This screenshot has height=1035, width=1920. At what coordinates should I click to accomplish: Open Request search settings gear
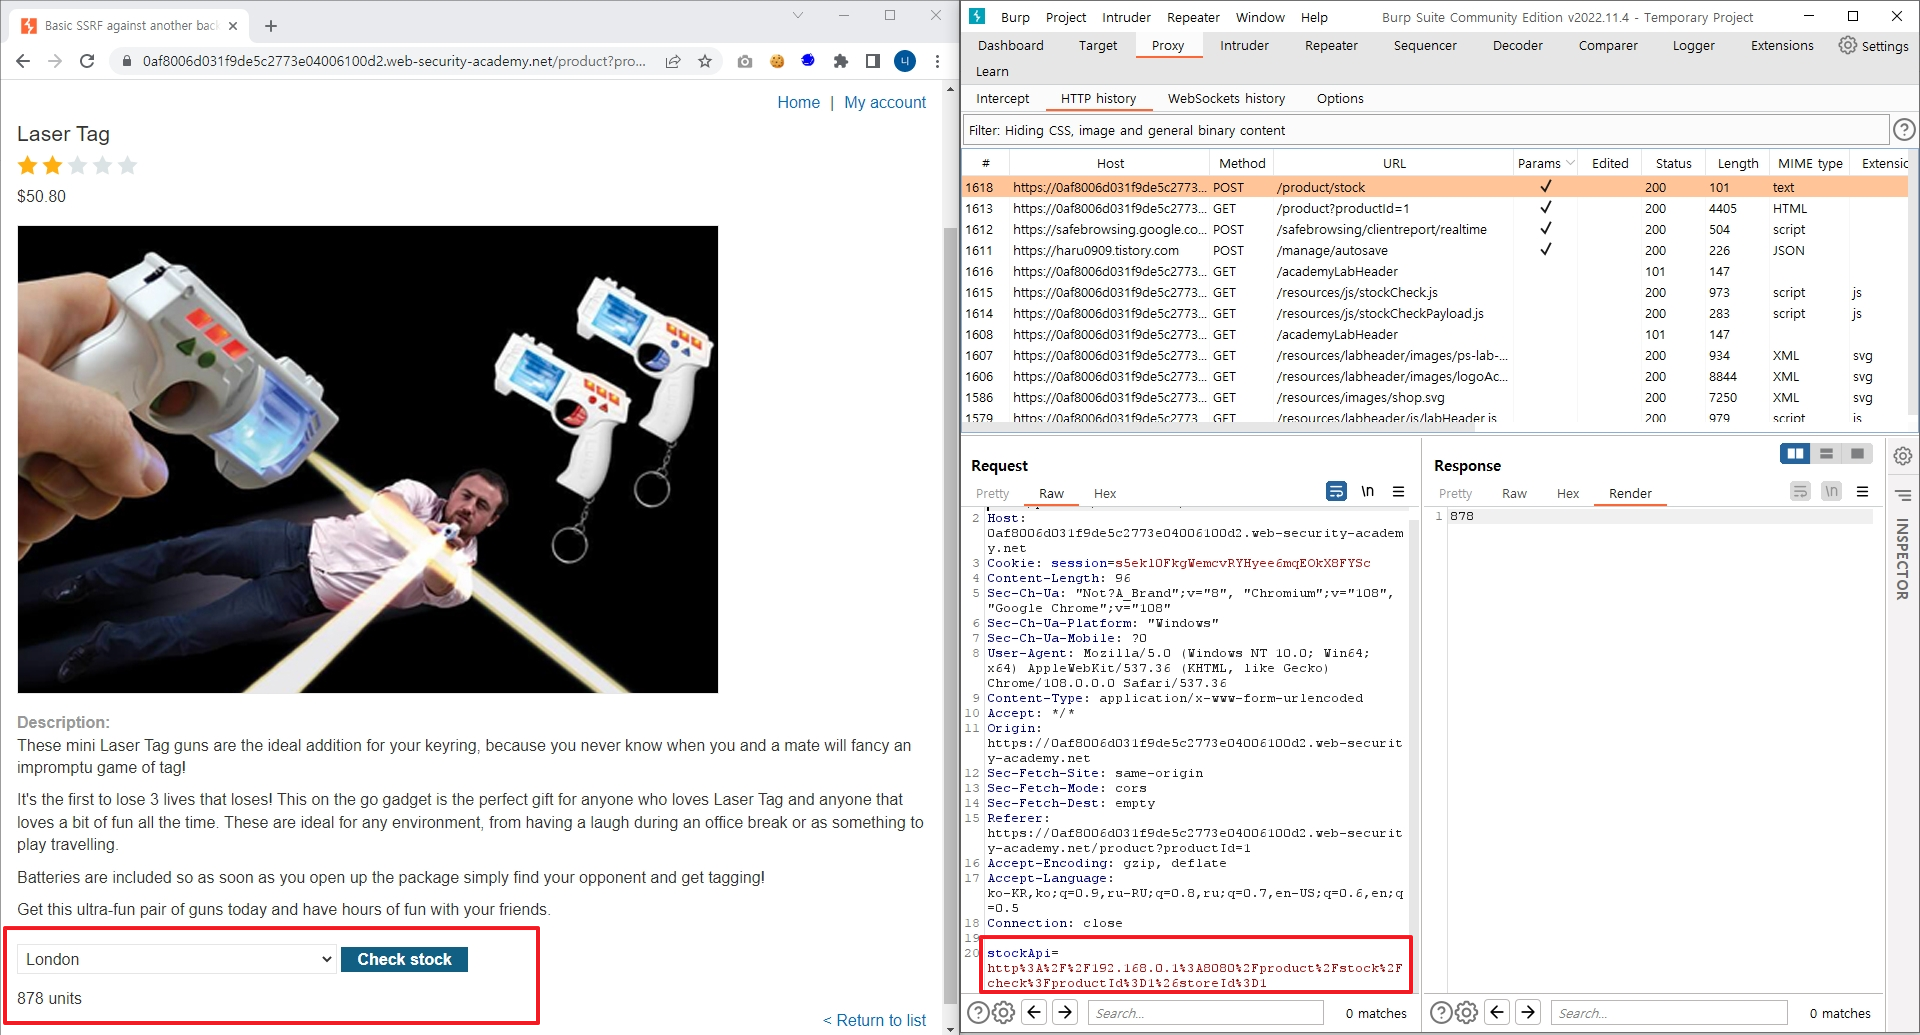(x=1004, y=1012)
